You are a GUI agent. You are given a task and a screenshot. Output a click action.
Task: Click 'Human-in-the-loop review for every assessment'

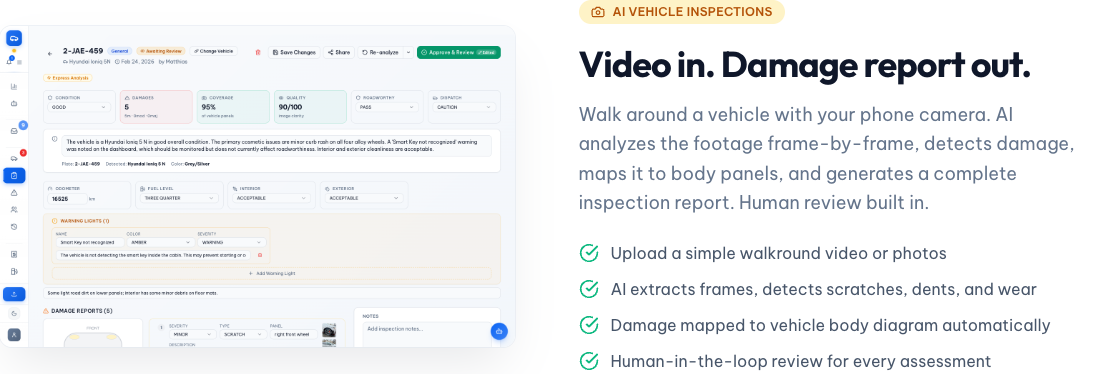(x=801, y=361)
